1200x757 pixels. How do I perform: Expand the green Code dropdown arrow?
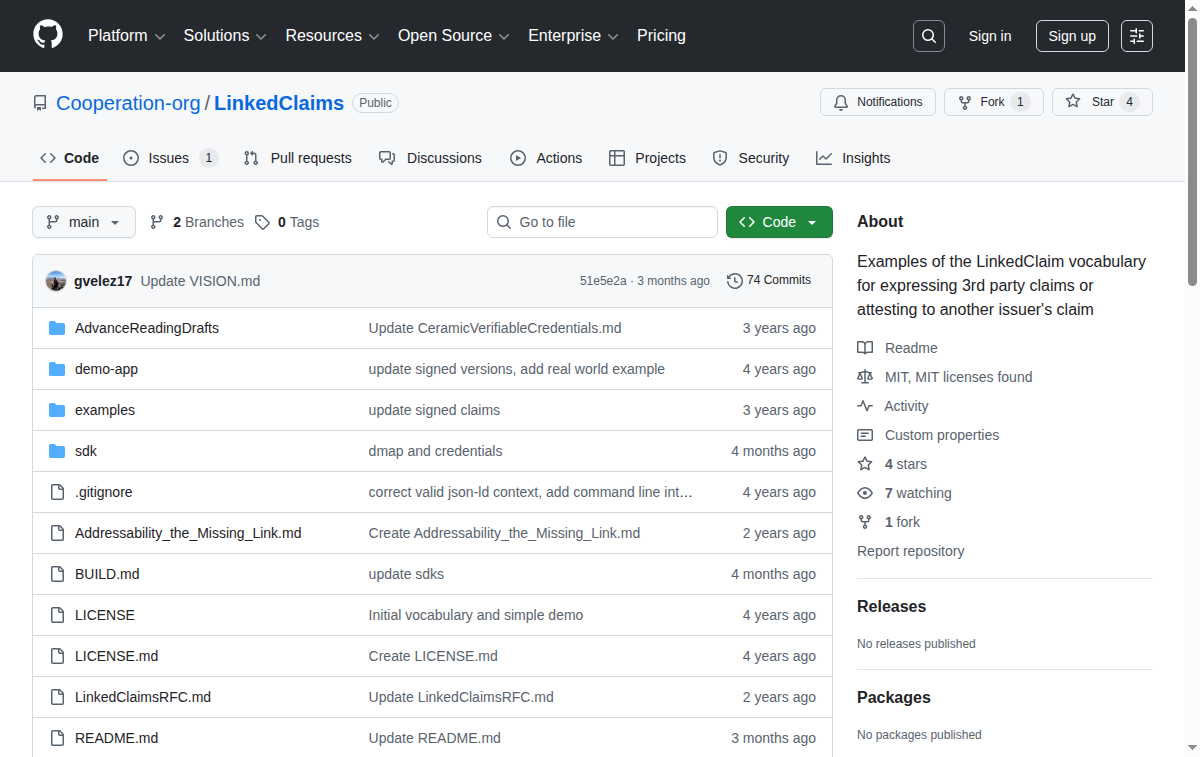(814, 221)
